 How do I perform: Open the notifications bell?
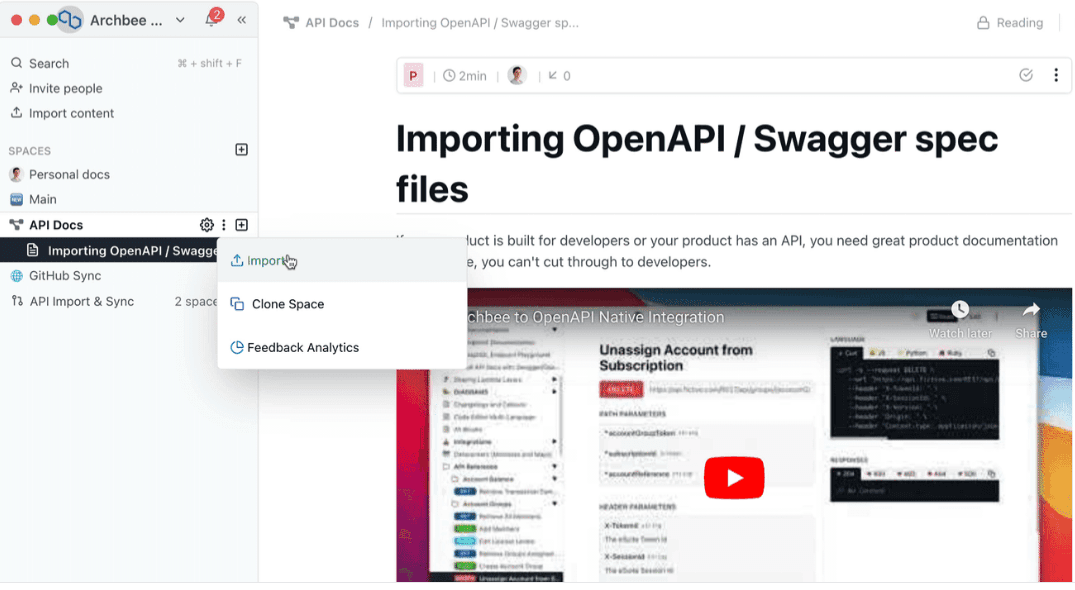pos(211,20)
